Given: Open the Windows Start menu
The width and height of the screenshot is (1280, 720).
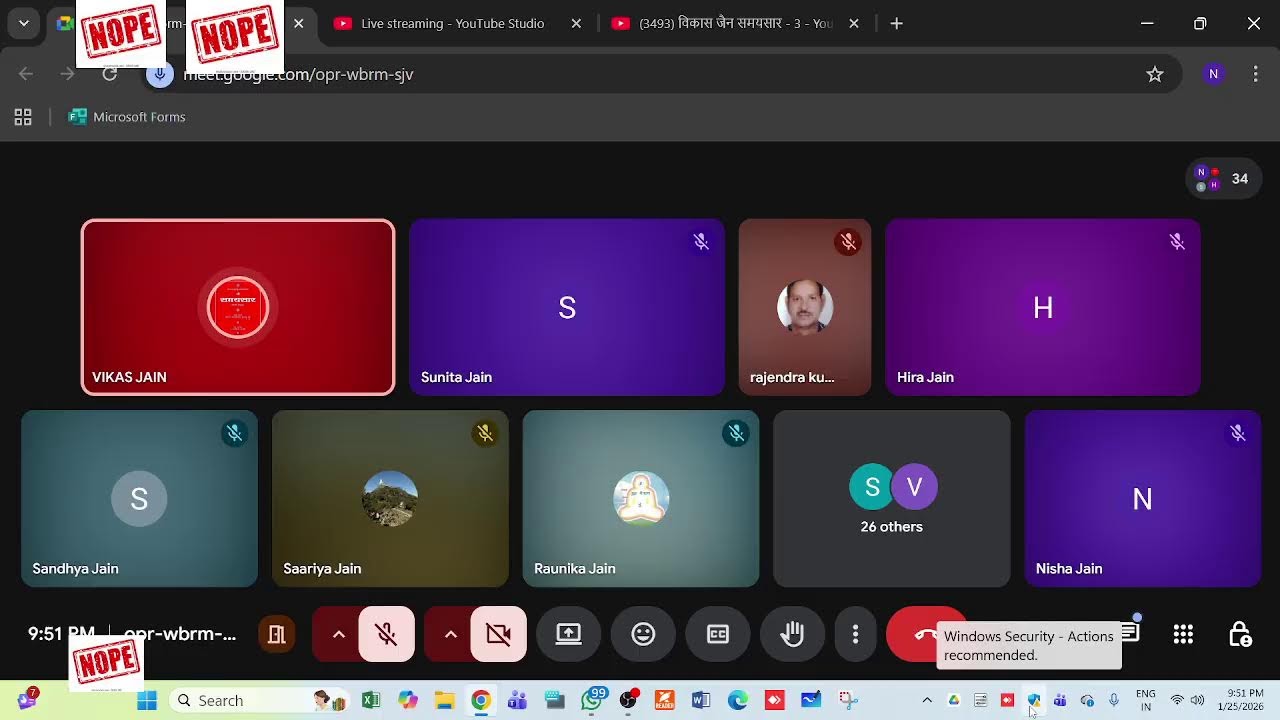Looking at the screenshot, I should (x=147, y=700).
